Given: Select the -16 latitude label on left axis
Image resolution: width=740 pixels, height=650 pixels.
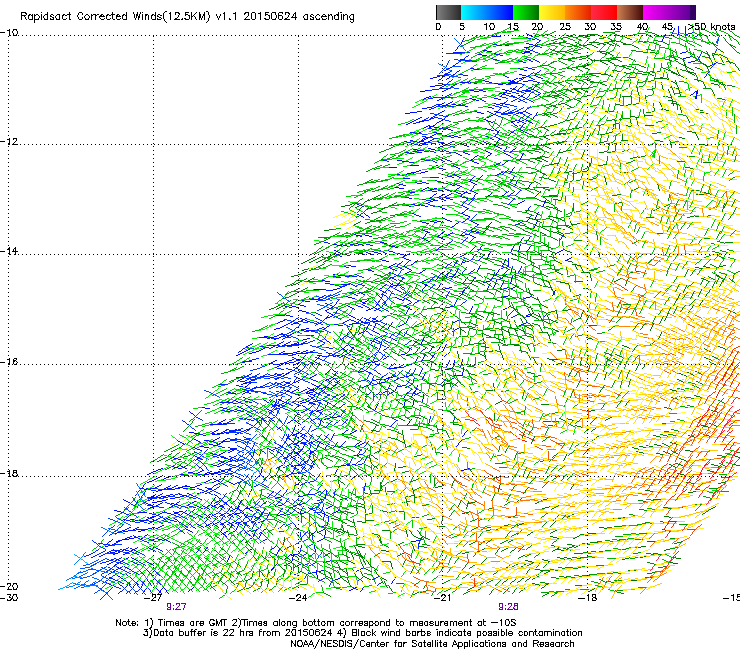Looking at the screenshot, I should [9, 362].
